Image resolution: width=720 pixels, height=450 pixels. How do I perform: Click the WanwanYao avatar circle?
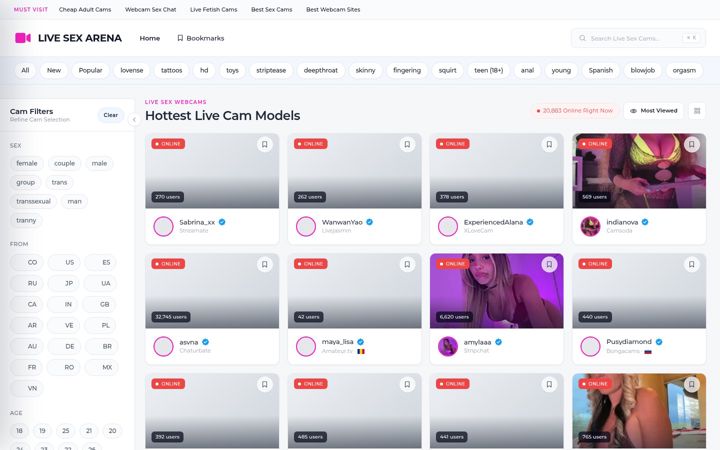[x=305, y=226]
